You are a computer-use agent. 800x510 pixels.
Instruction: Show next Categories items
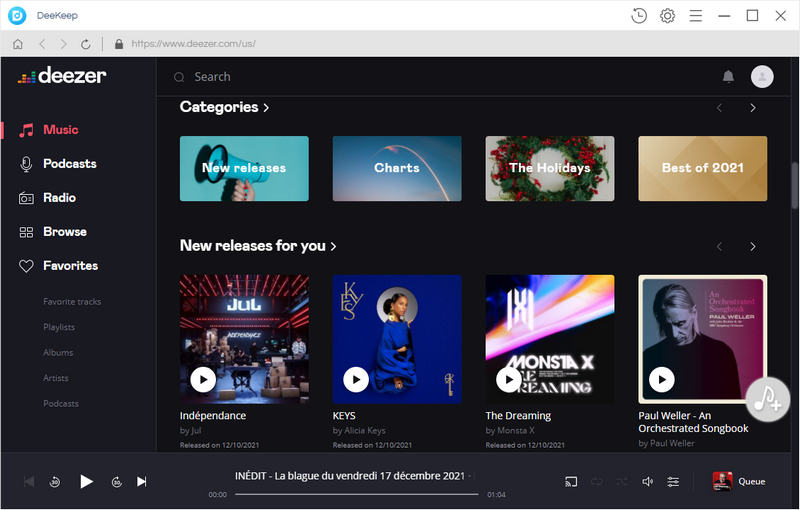tap(753, 108)
